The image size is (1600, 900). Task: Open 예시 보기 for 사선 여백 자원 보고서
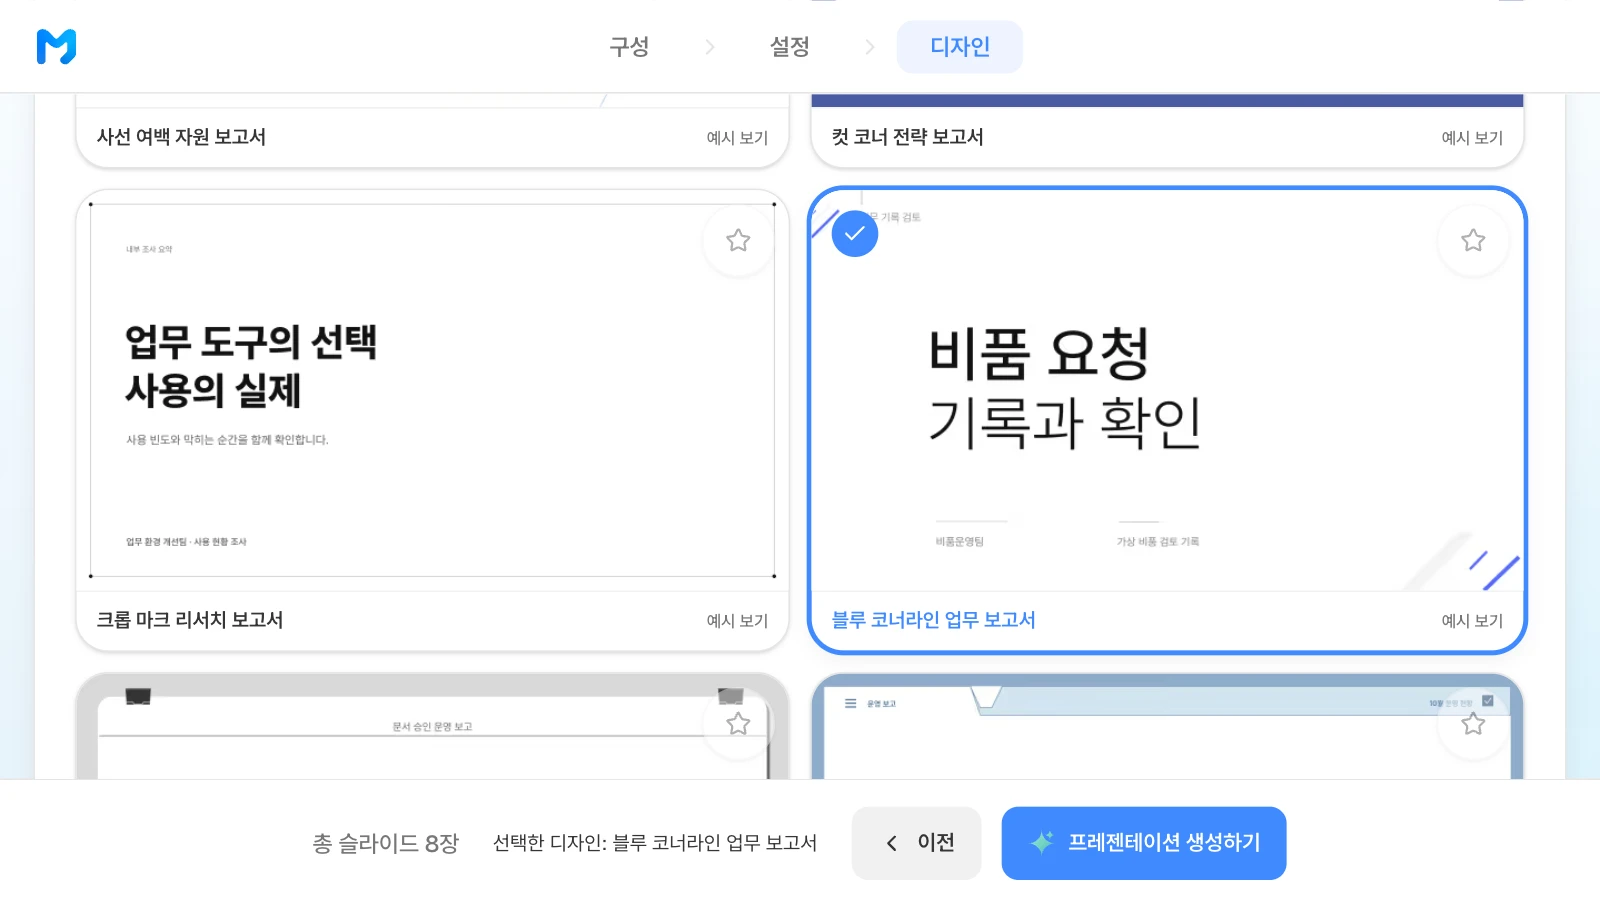click(x=737, y=138)
